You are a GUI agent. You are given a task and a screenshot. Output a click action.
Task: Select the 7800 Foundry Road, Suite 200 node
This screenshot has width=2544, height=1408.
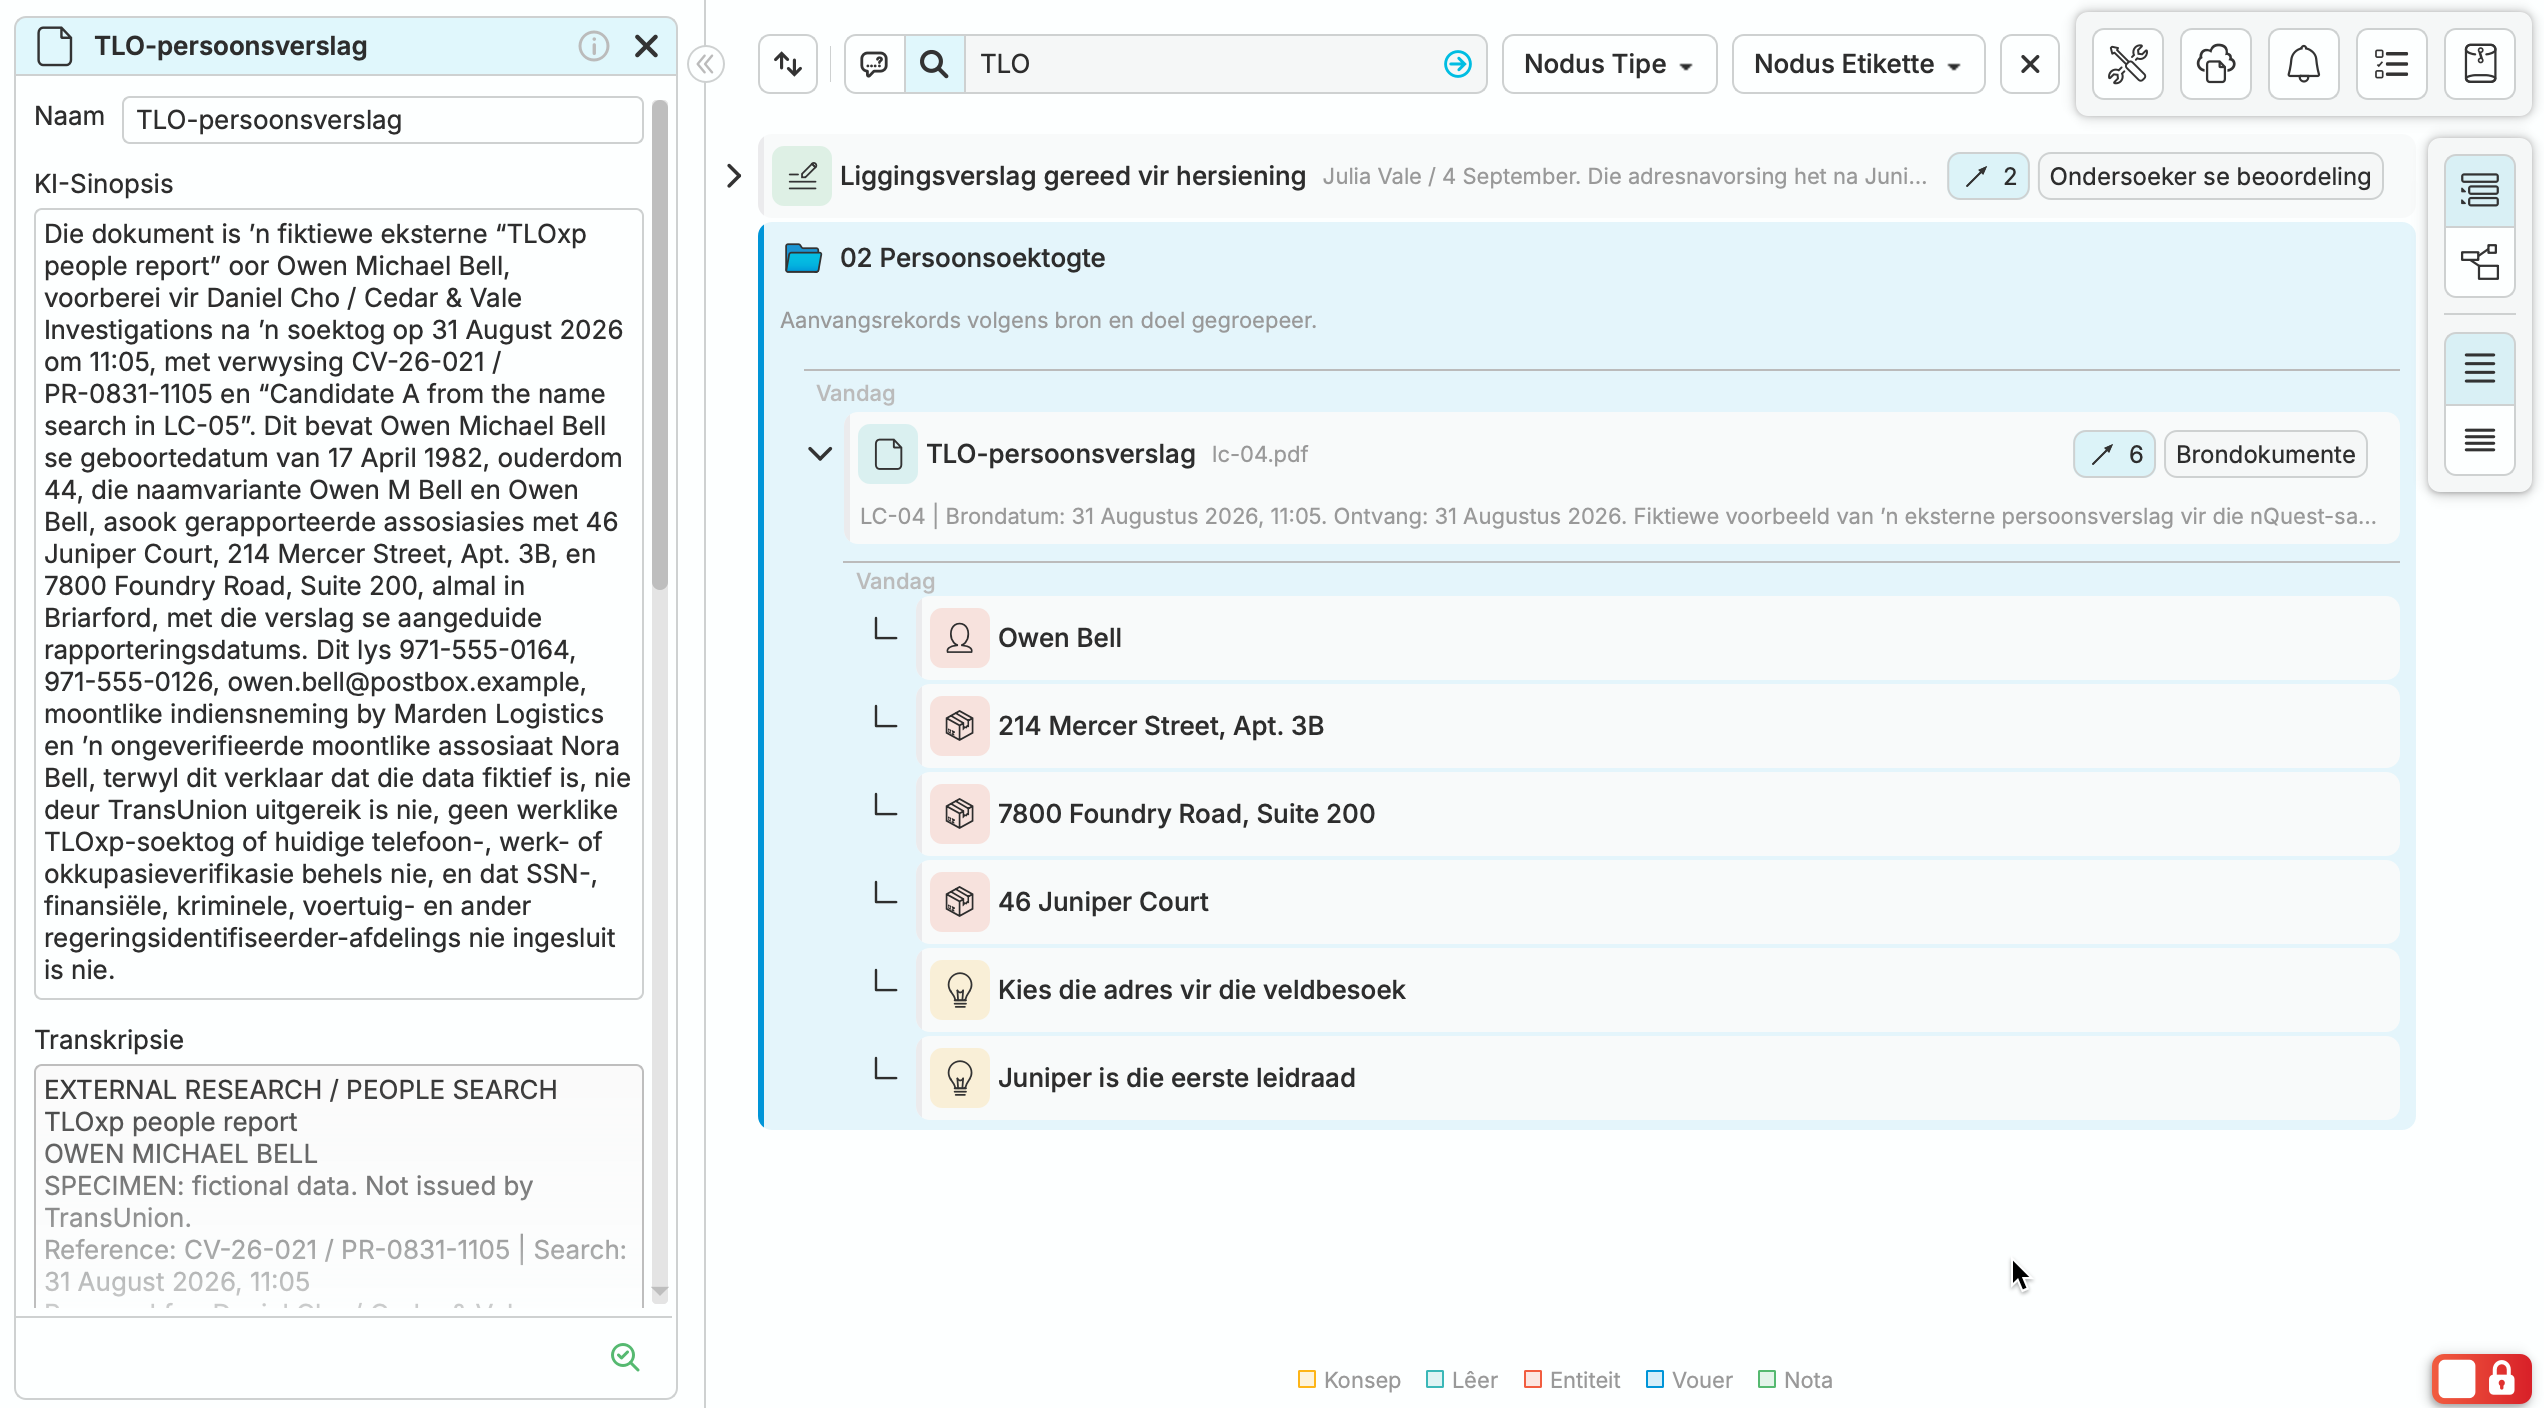point(1659,814)
